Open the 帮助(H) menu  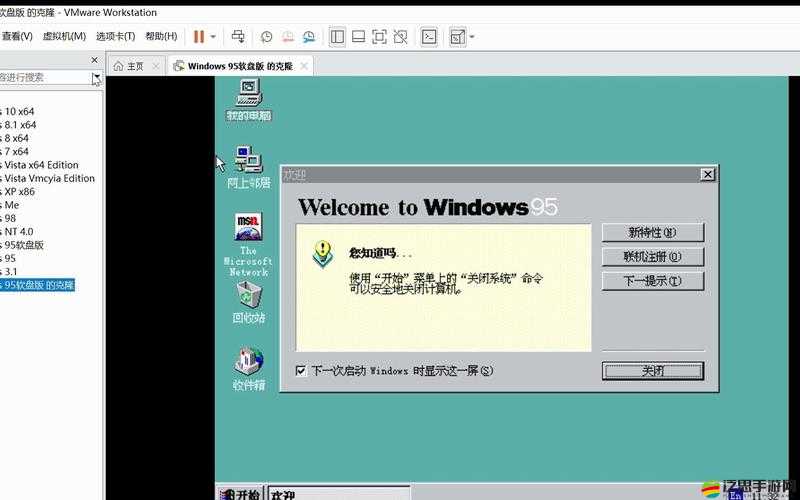161,36
